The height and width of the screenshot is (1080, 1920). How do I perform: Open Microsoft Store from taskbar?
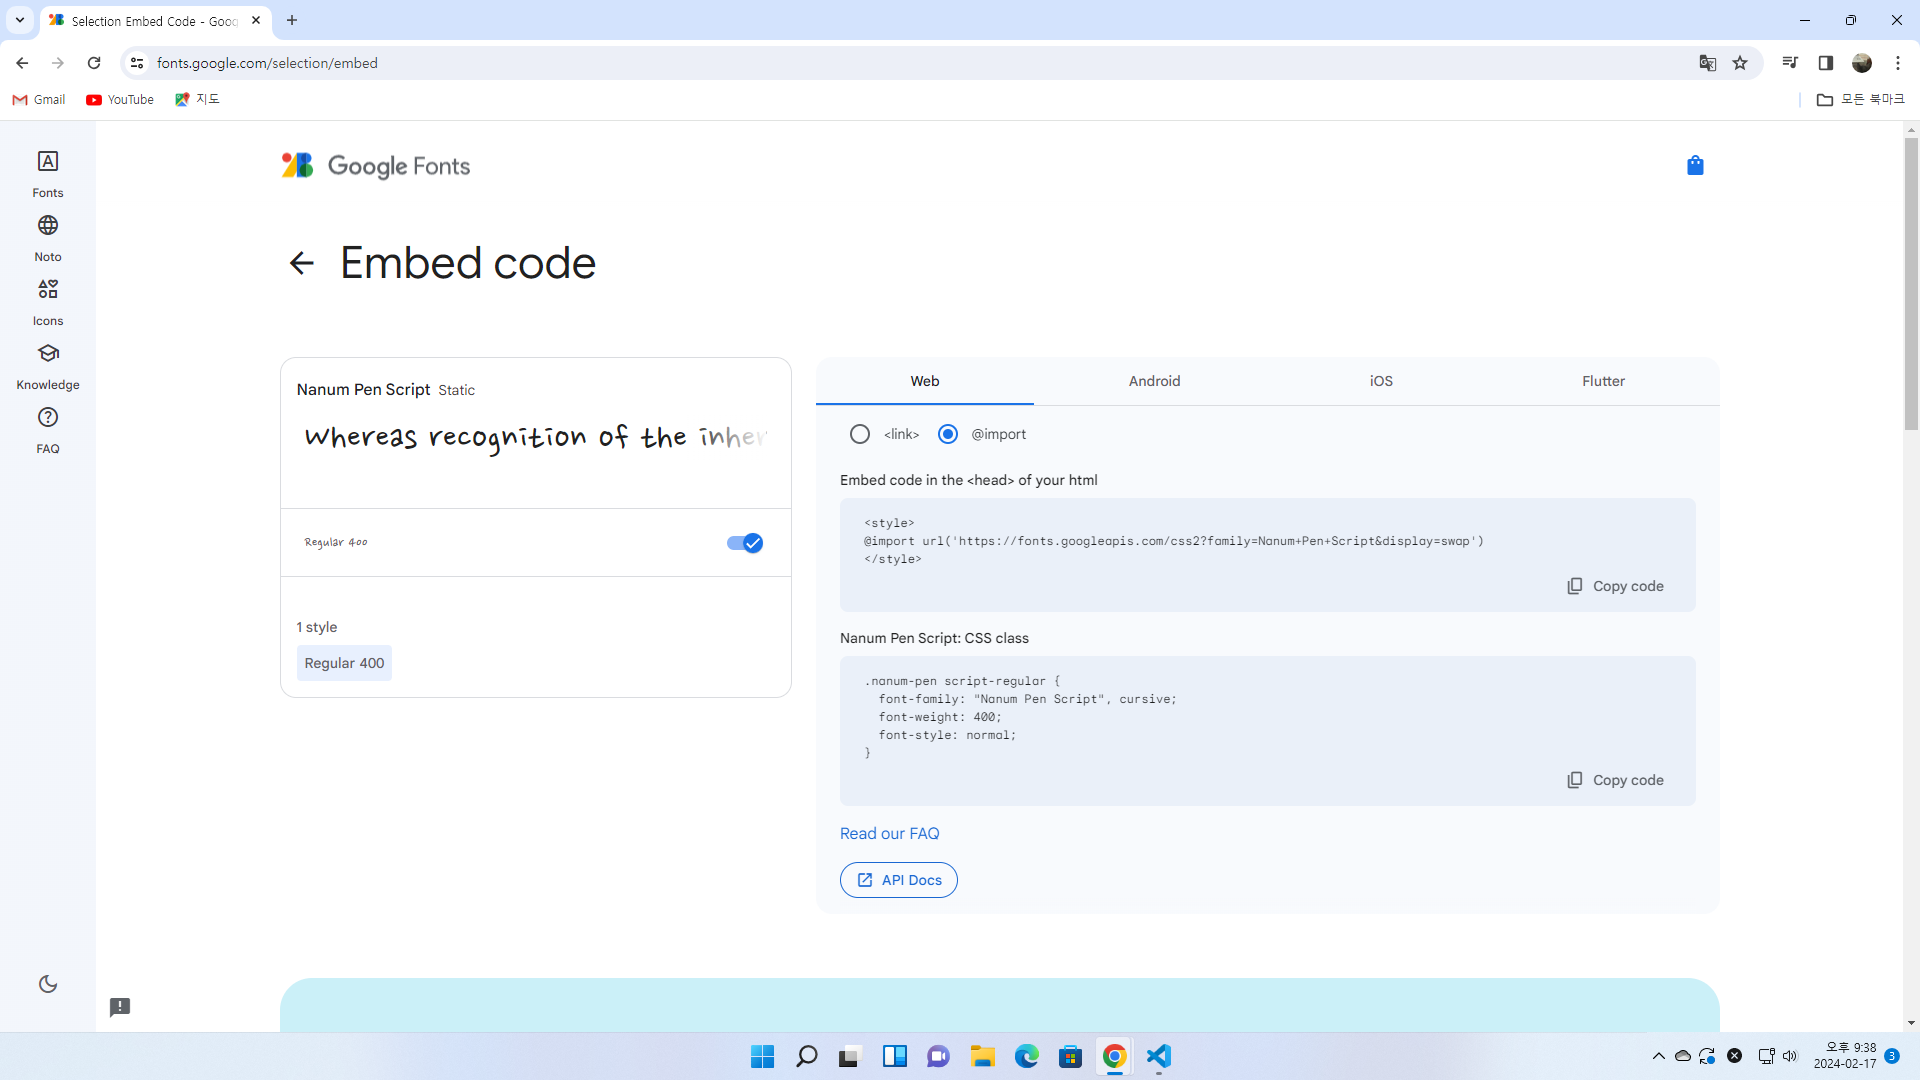pyautogui.click(x=1070, y=1056)
